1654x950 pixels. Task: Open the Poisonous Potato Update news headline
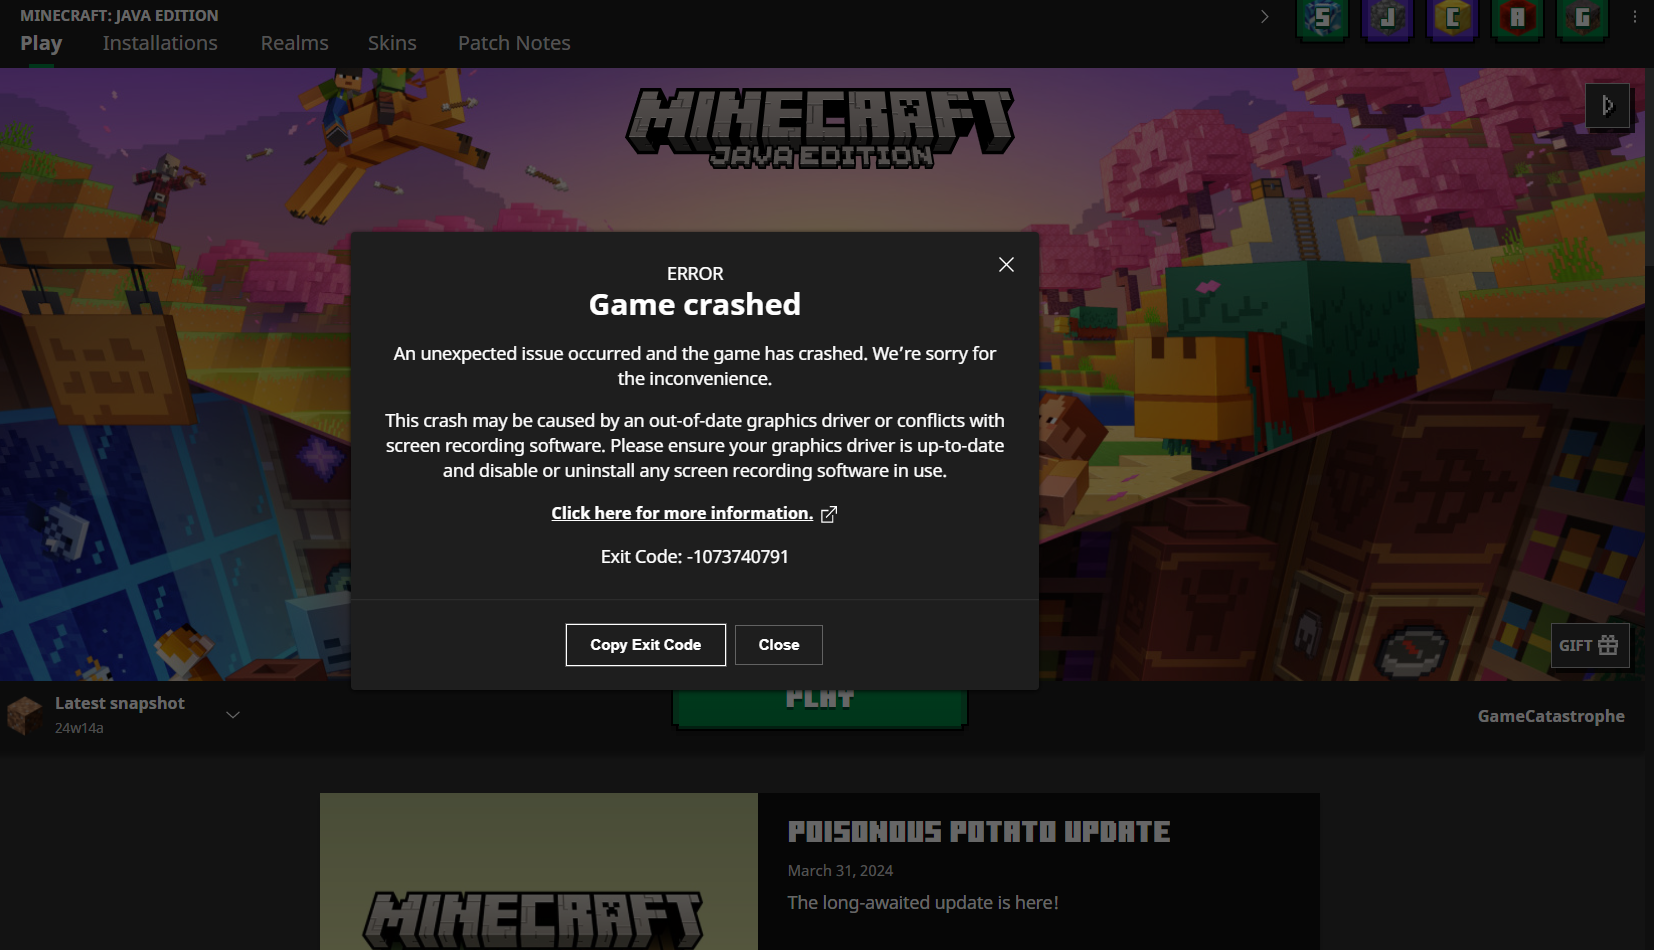[x=979, y=832]
